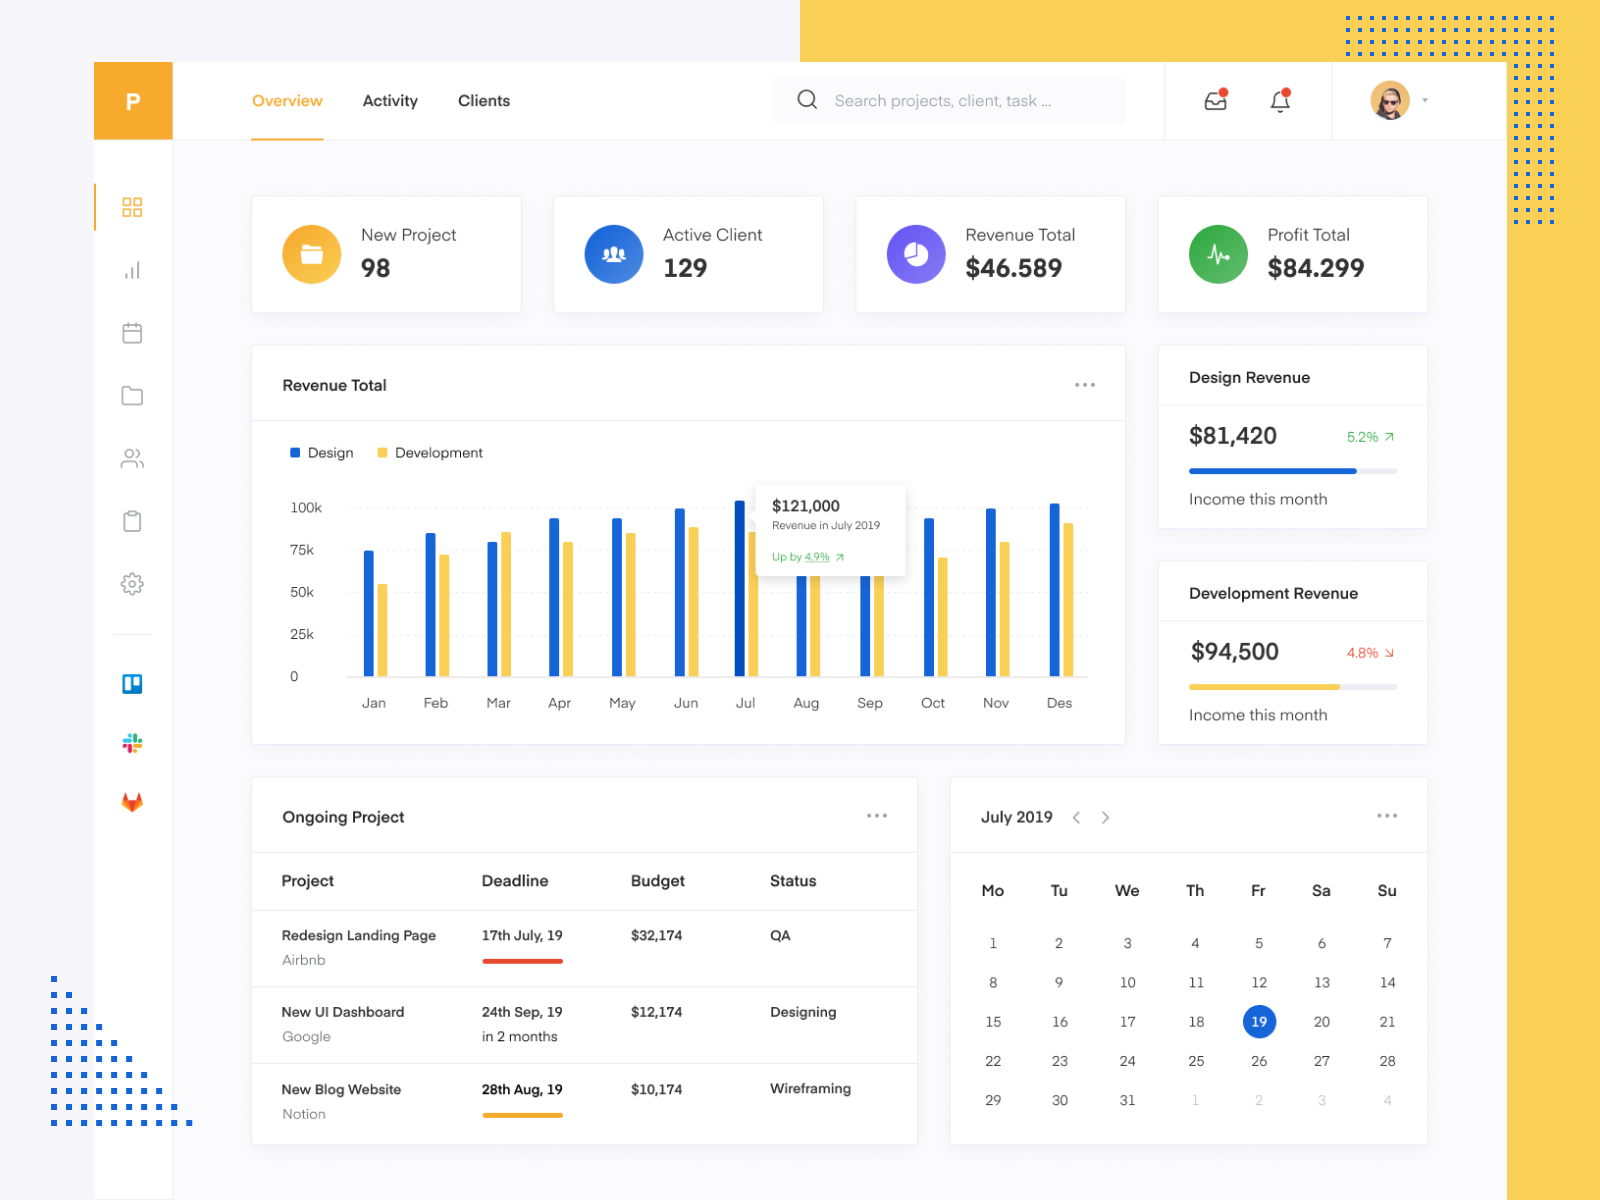The image size is (1600, 1200).
Task: Click the New Blog Website deadline bar
Action: point(522,1115)
